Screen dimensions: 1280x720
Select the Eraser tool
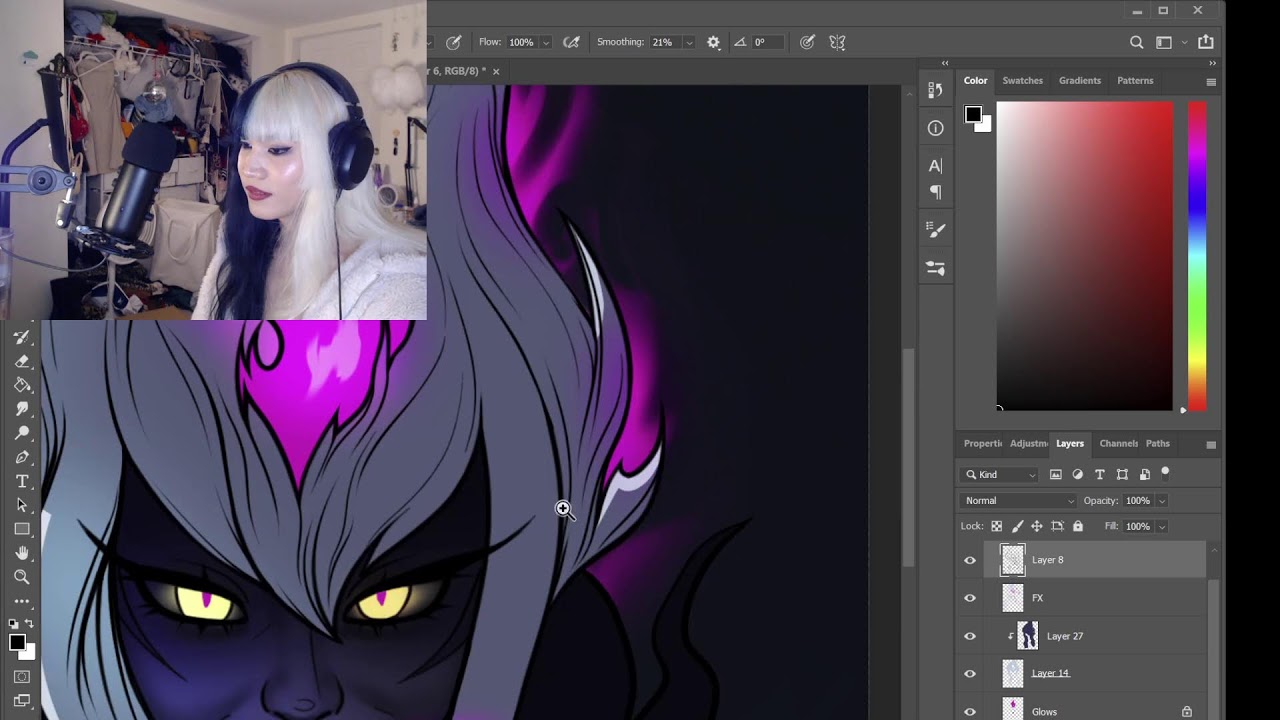22,361
